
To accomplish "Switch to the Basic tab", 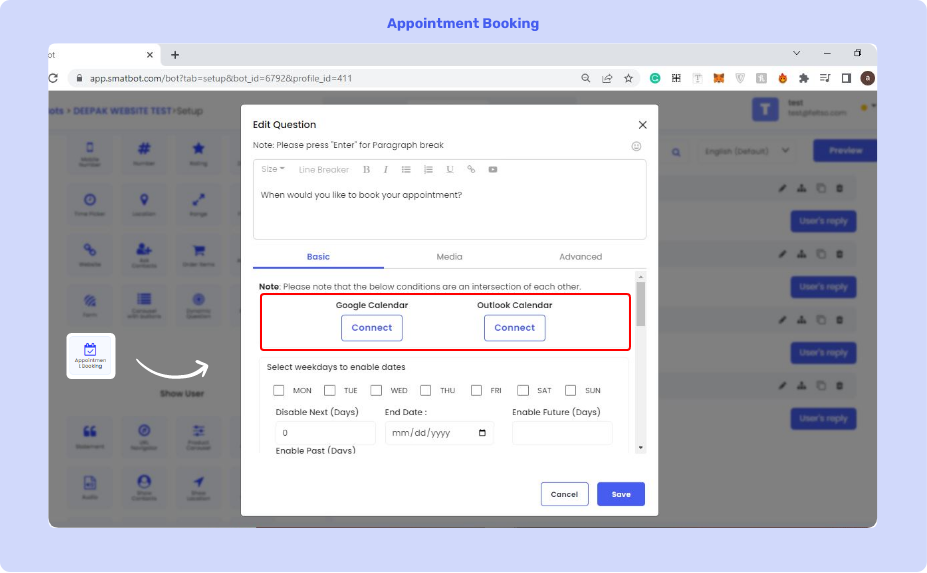I will pos(318,257).
